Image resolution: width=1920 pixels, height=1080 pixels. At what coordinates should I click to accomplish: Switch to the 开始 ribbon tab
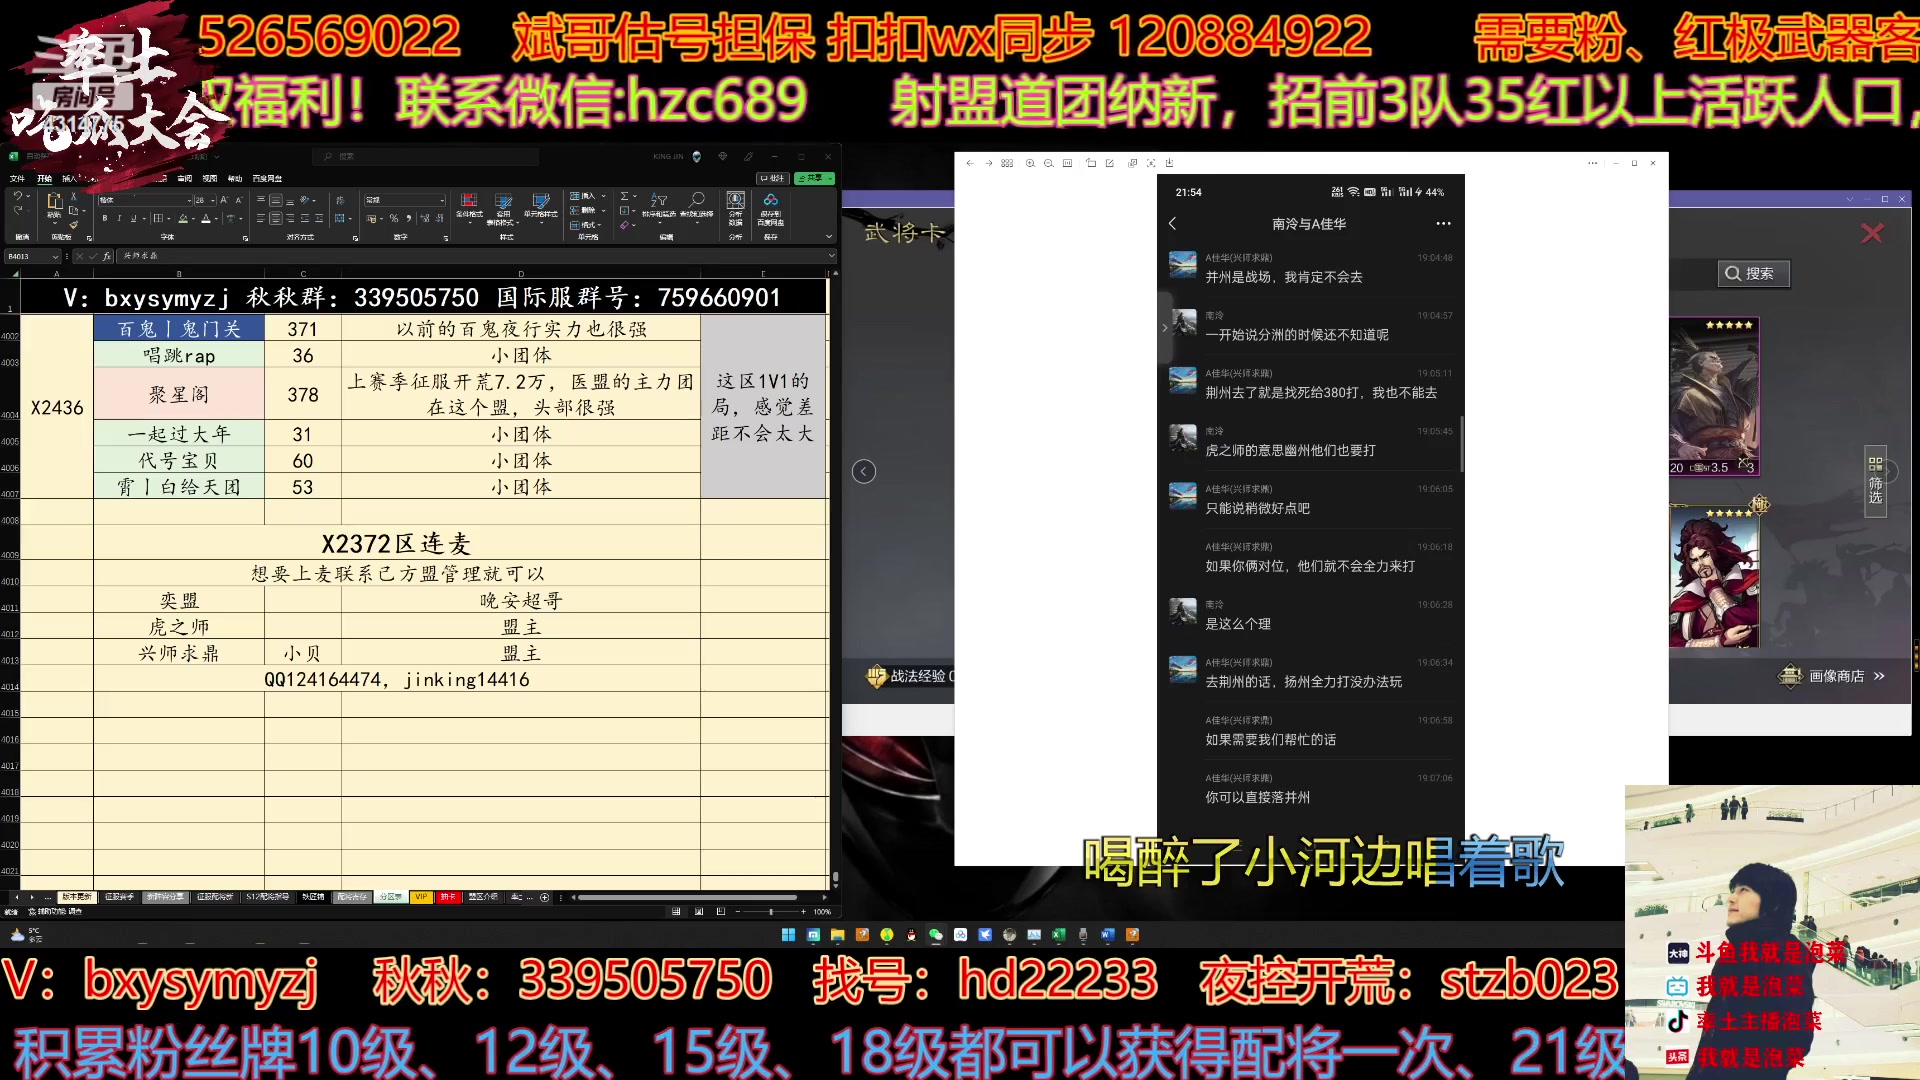pyautogui.click(x=44, y=179)
